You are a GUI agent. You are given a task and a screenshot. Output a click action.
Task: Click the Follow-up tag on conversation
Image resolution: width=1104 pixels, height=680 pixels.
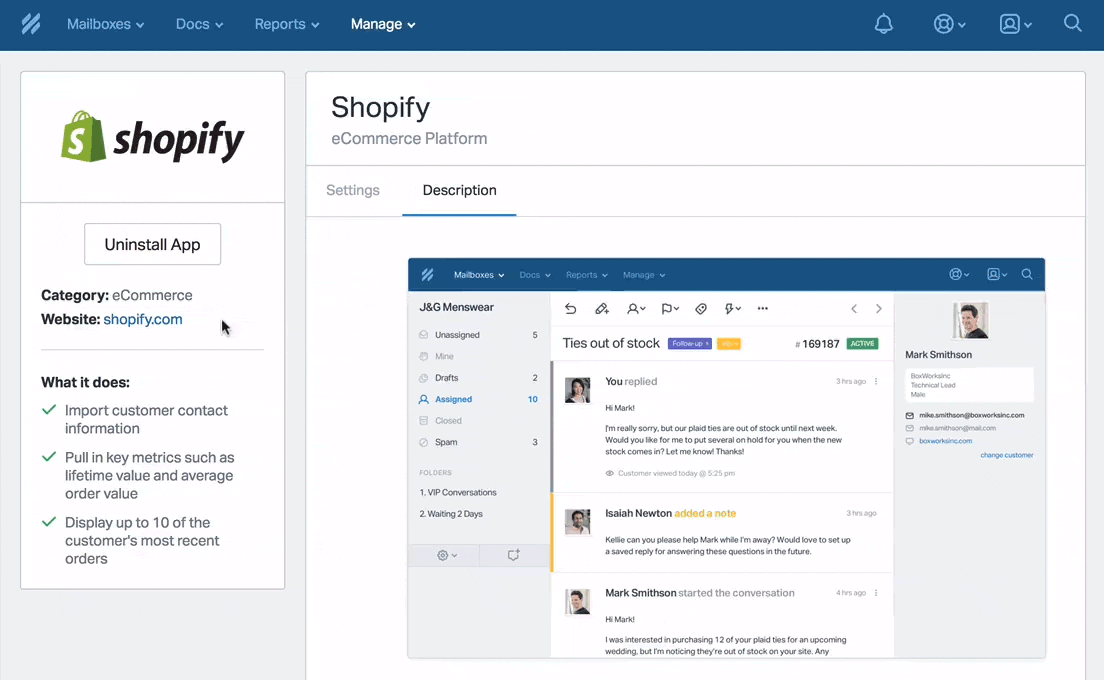click(689, 344)
